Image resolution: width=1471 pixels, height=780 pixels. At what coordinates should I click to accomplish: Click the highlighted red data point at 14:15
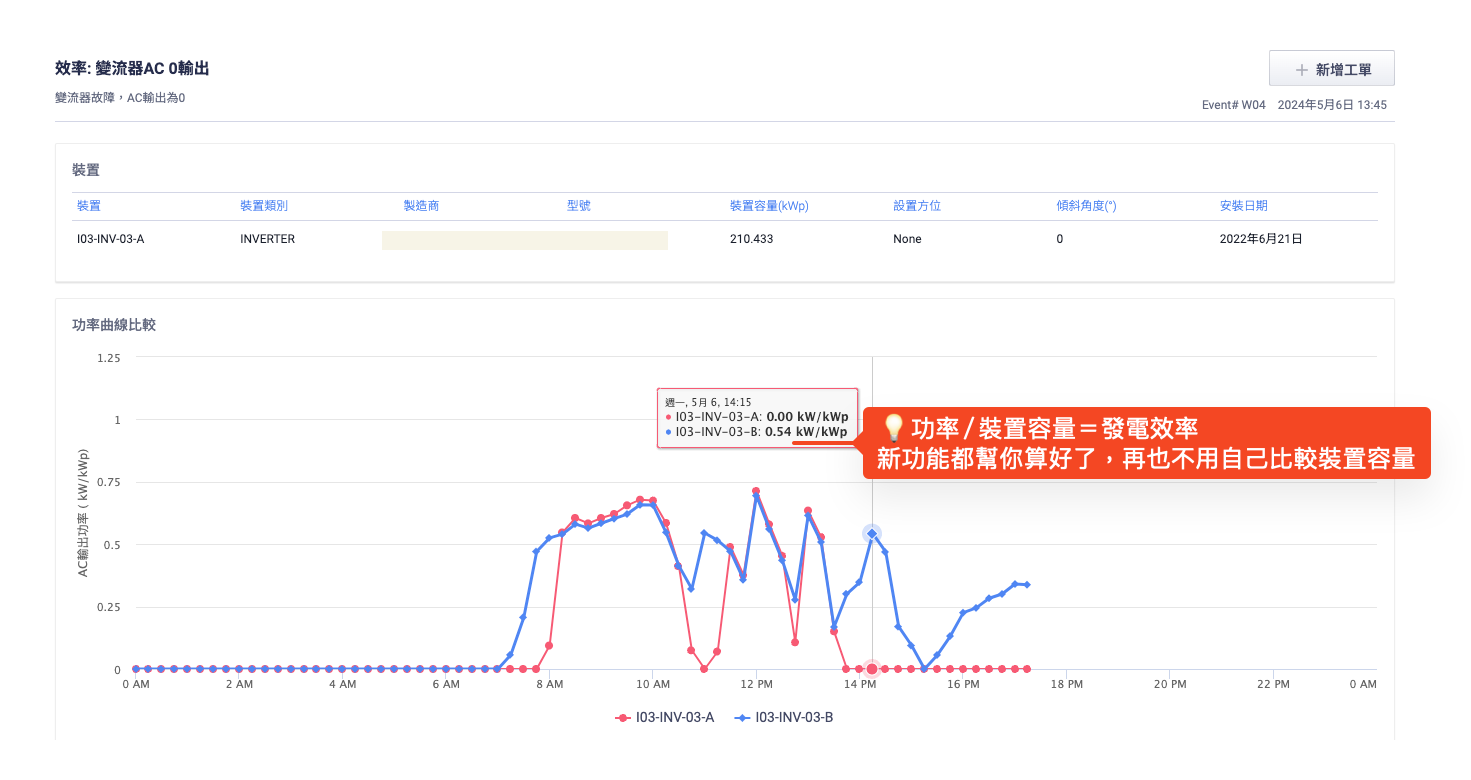tap(872, 668)
